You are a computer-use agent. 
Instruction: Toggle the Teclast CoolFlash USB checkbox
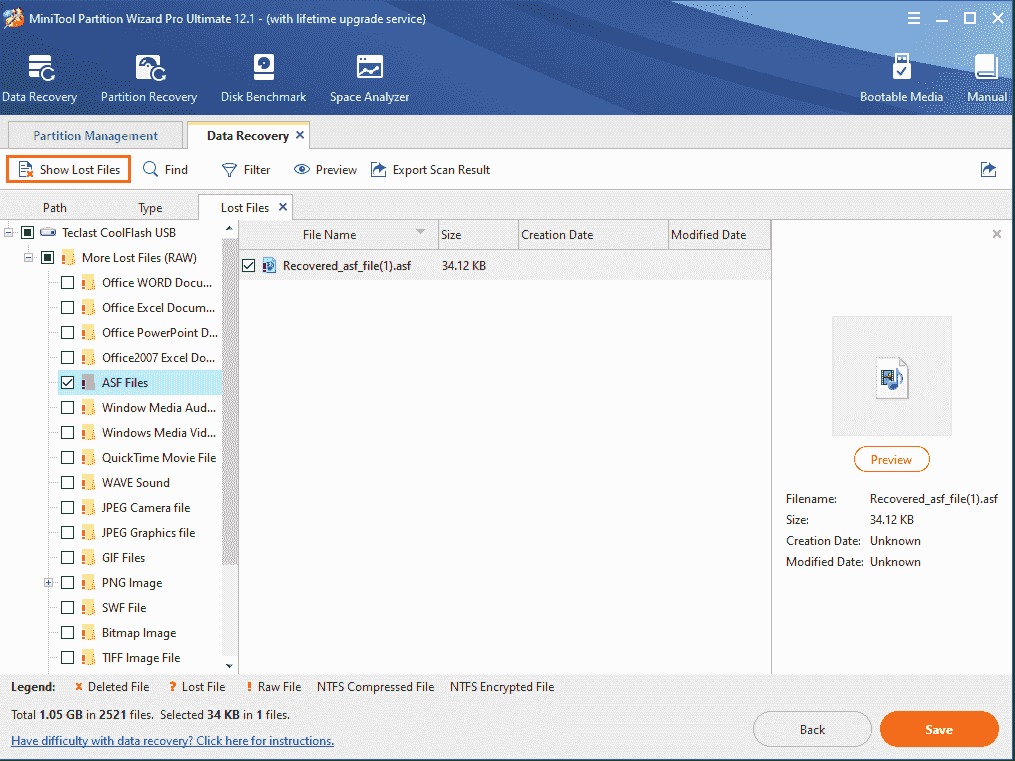coord(27,232)
